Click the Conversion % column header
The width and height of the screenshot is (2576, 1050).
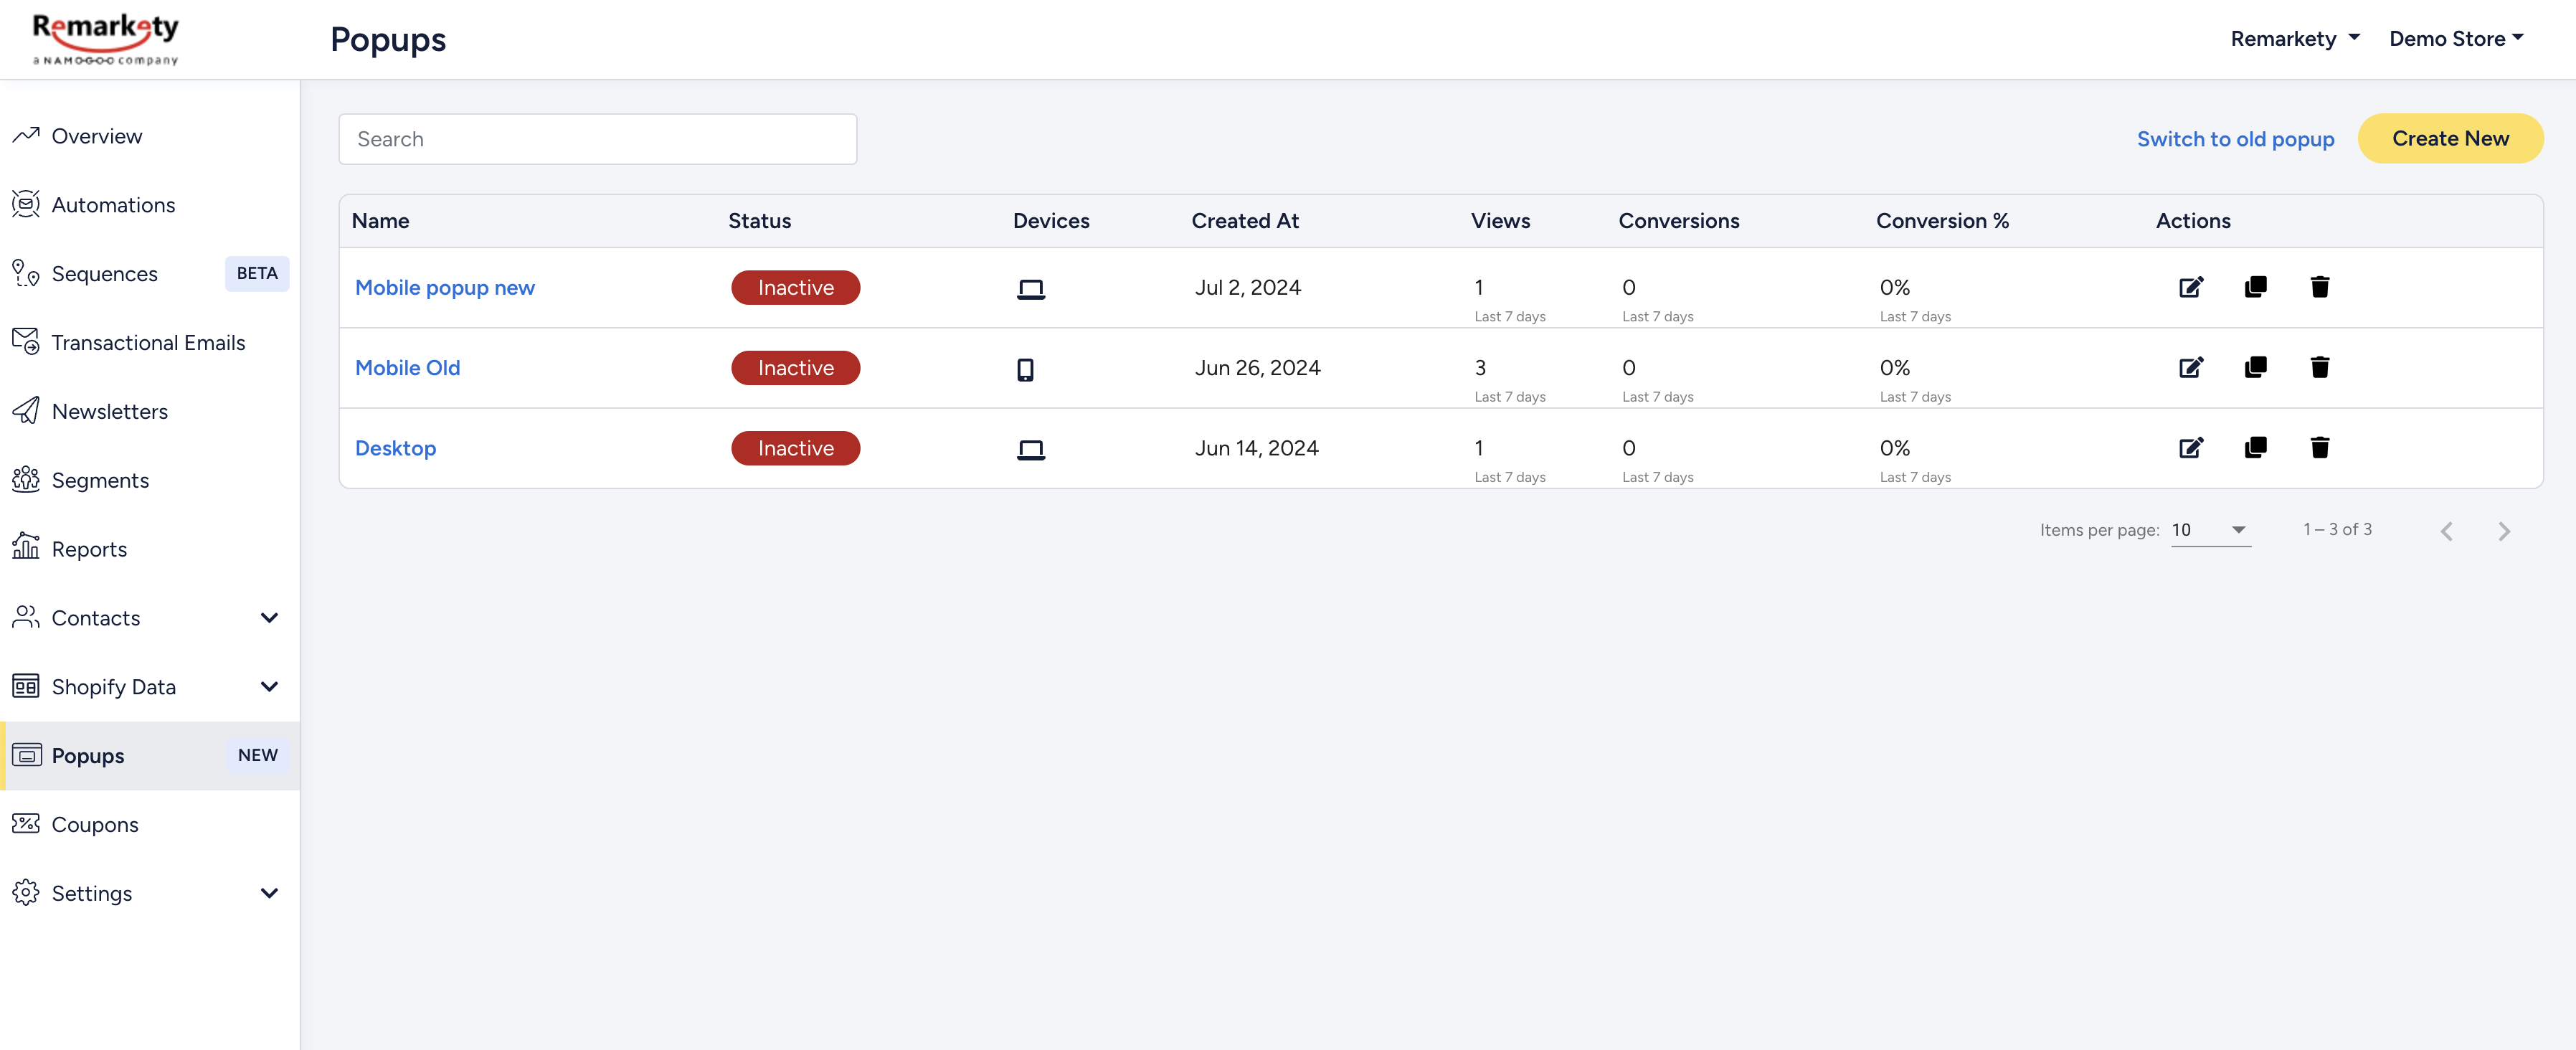coord(1942,220)
